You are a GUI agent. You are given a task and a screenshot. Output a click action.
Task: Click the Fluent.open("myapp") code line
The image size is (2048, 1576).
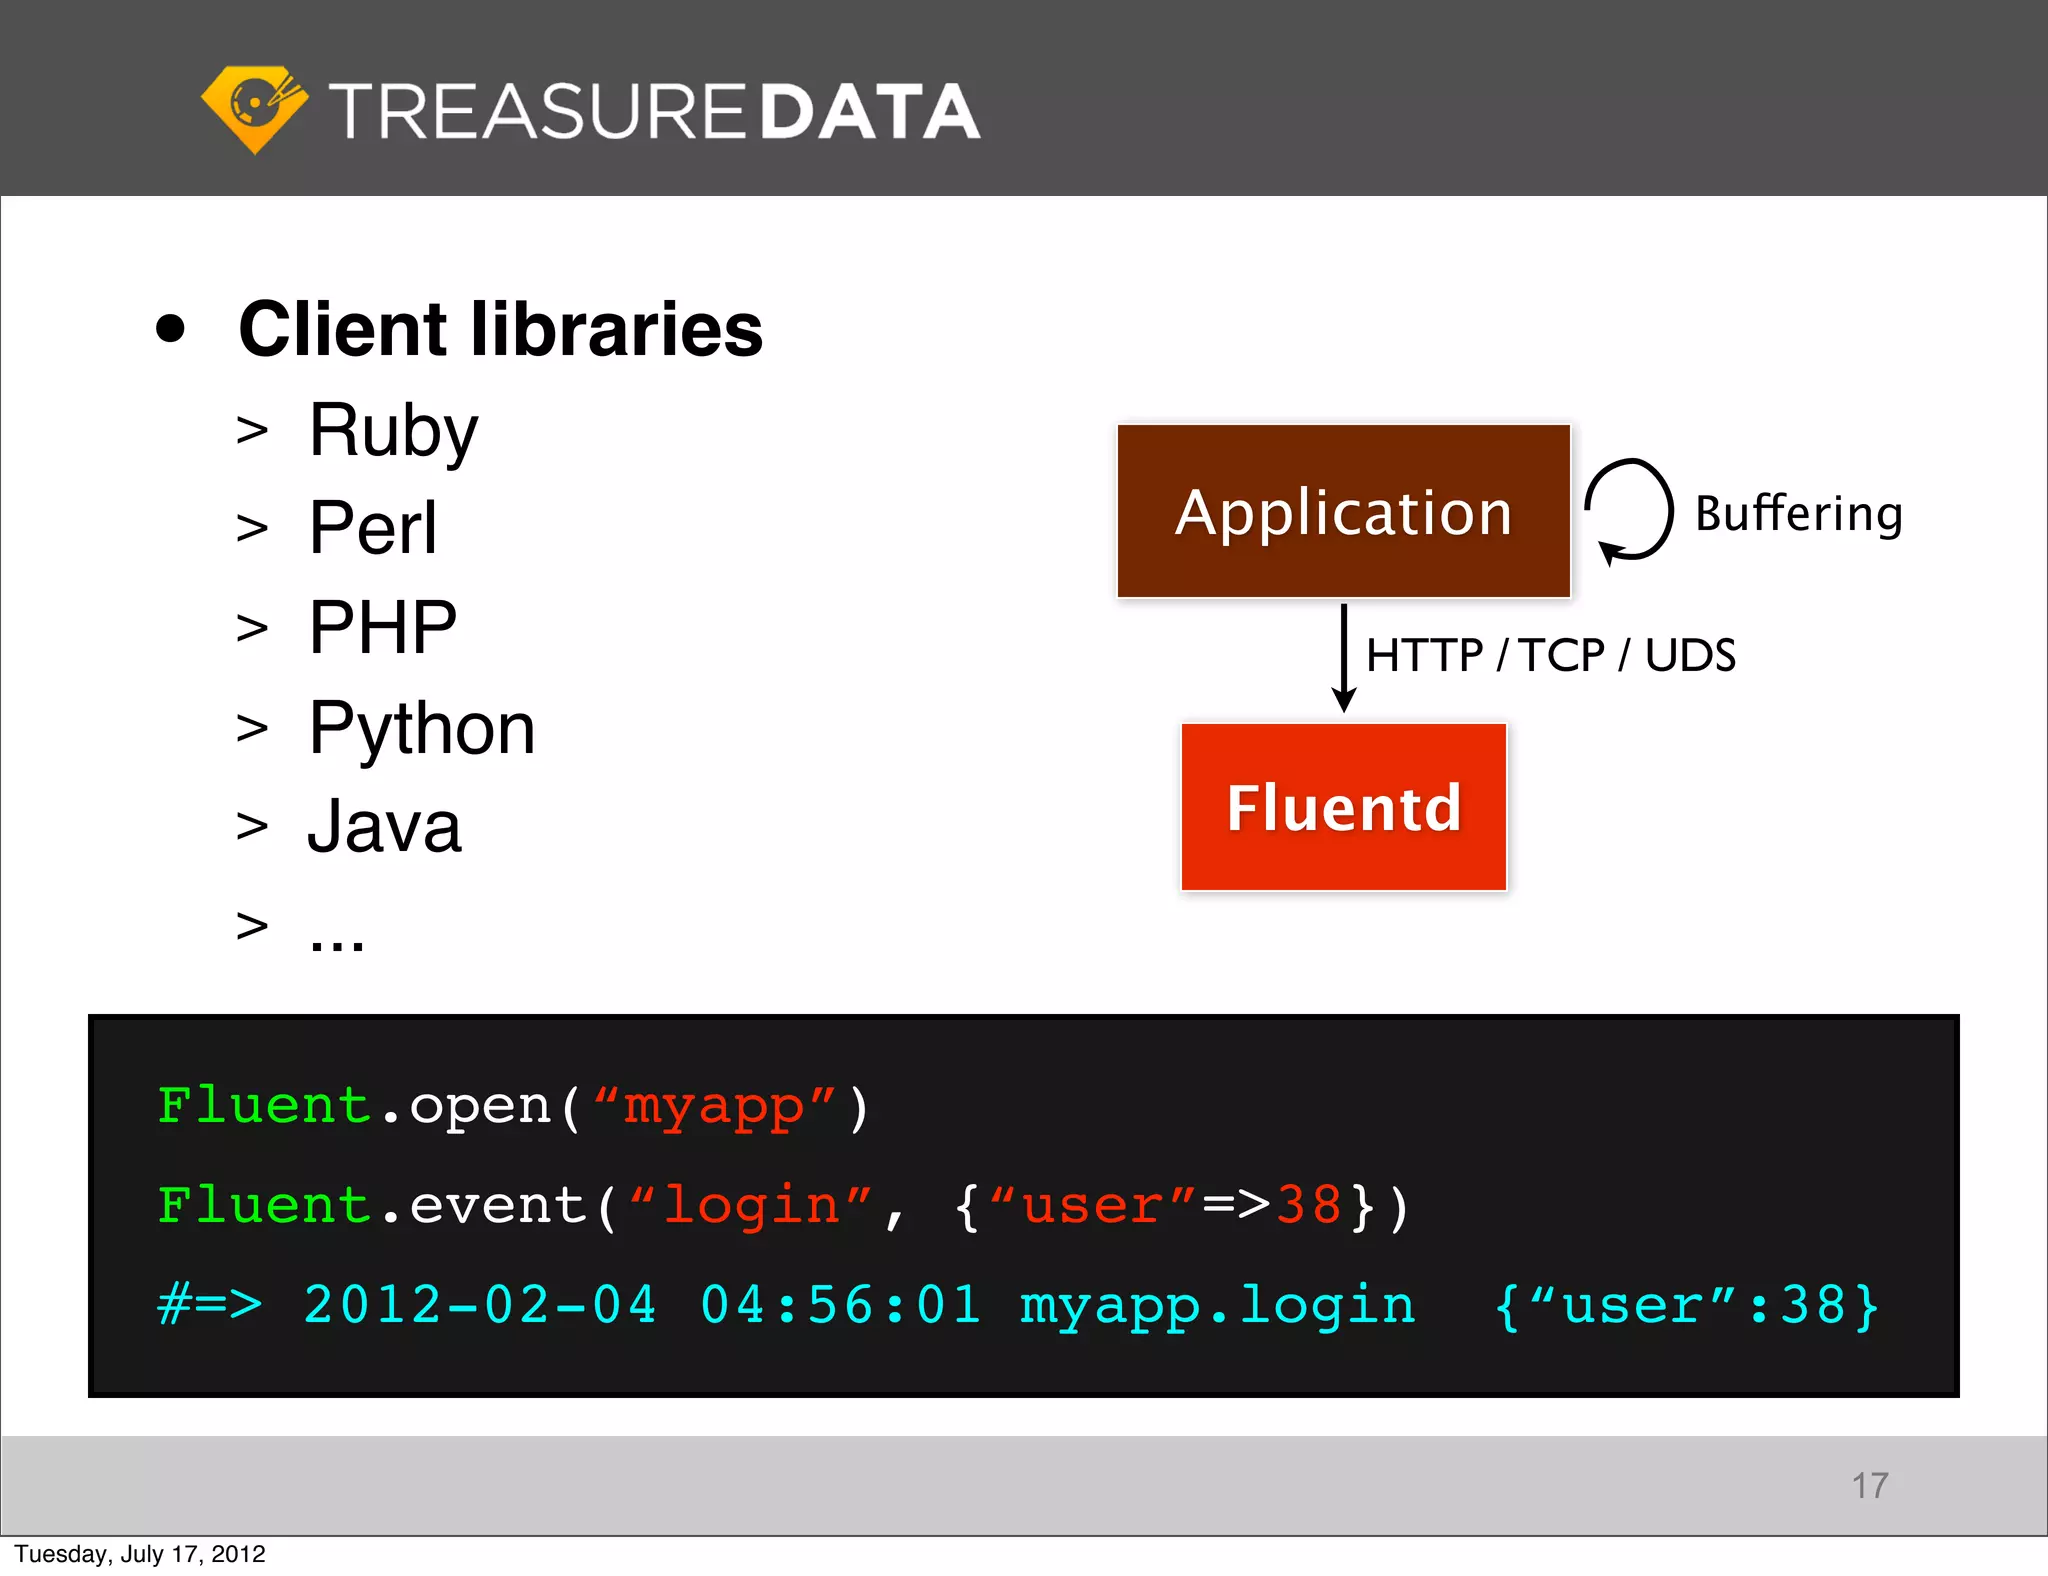pyautogui.click(x=514, y=1108)
